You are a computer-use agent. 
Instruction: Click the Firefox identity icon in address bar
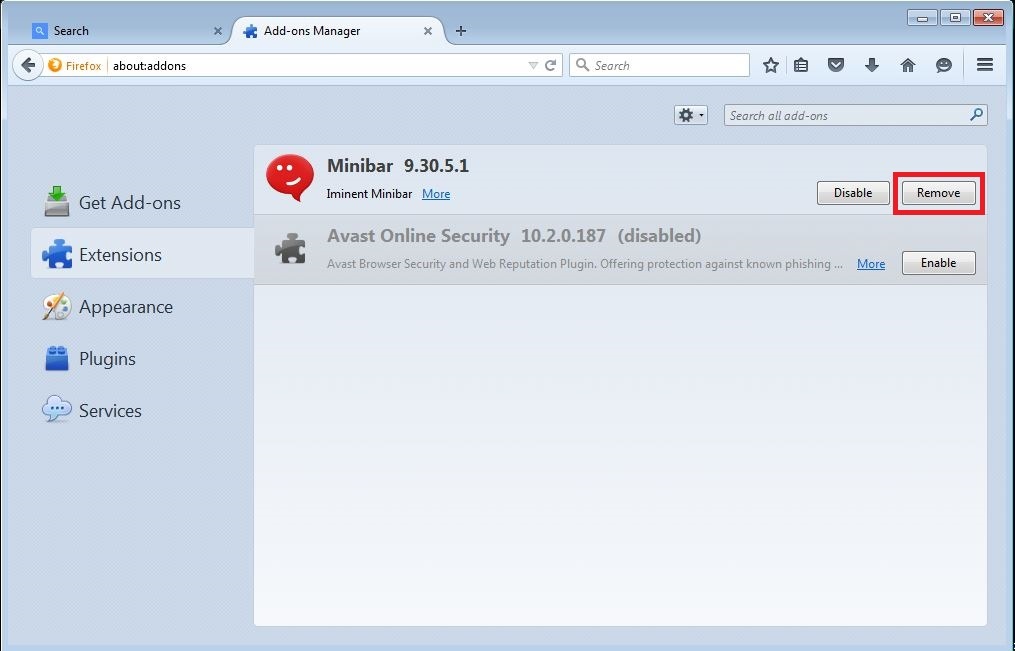55,65
